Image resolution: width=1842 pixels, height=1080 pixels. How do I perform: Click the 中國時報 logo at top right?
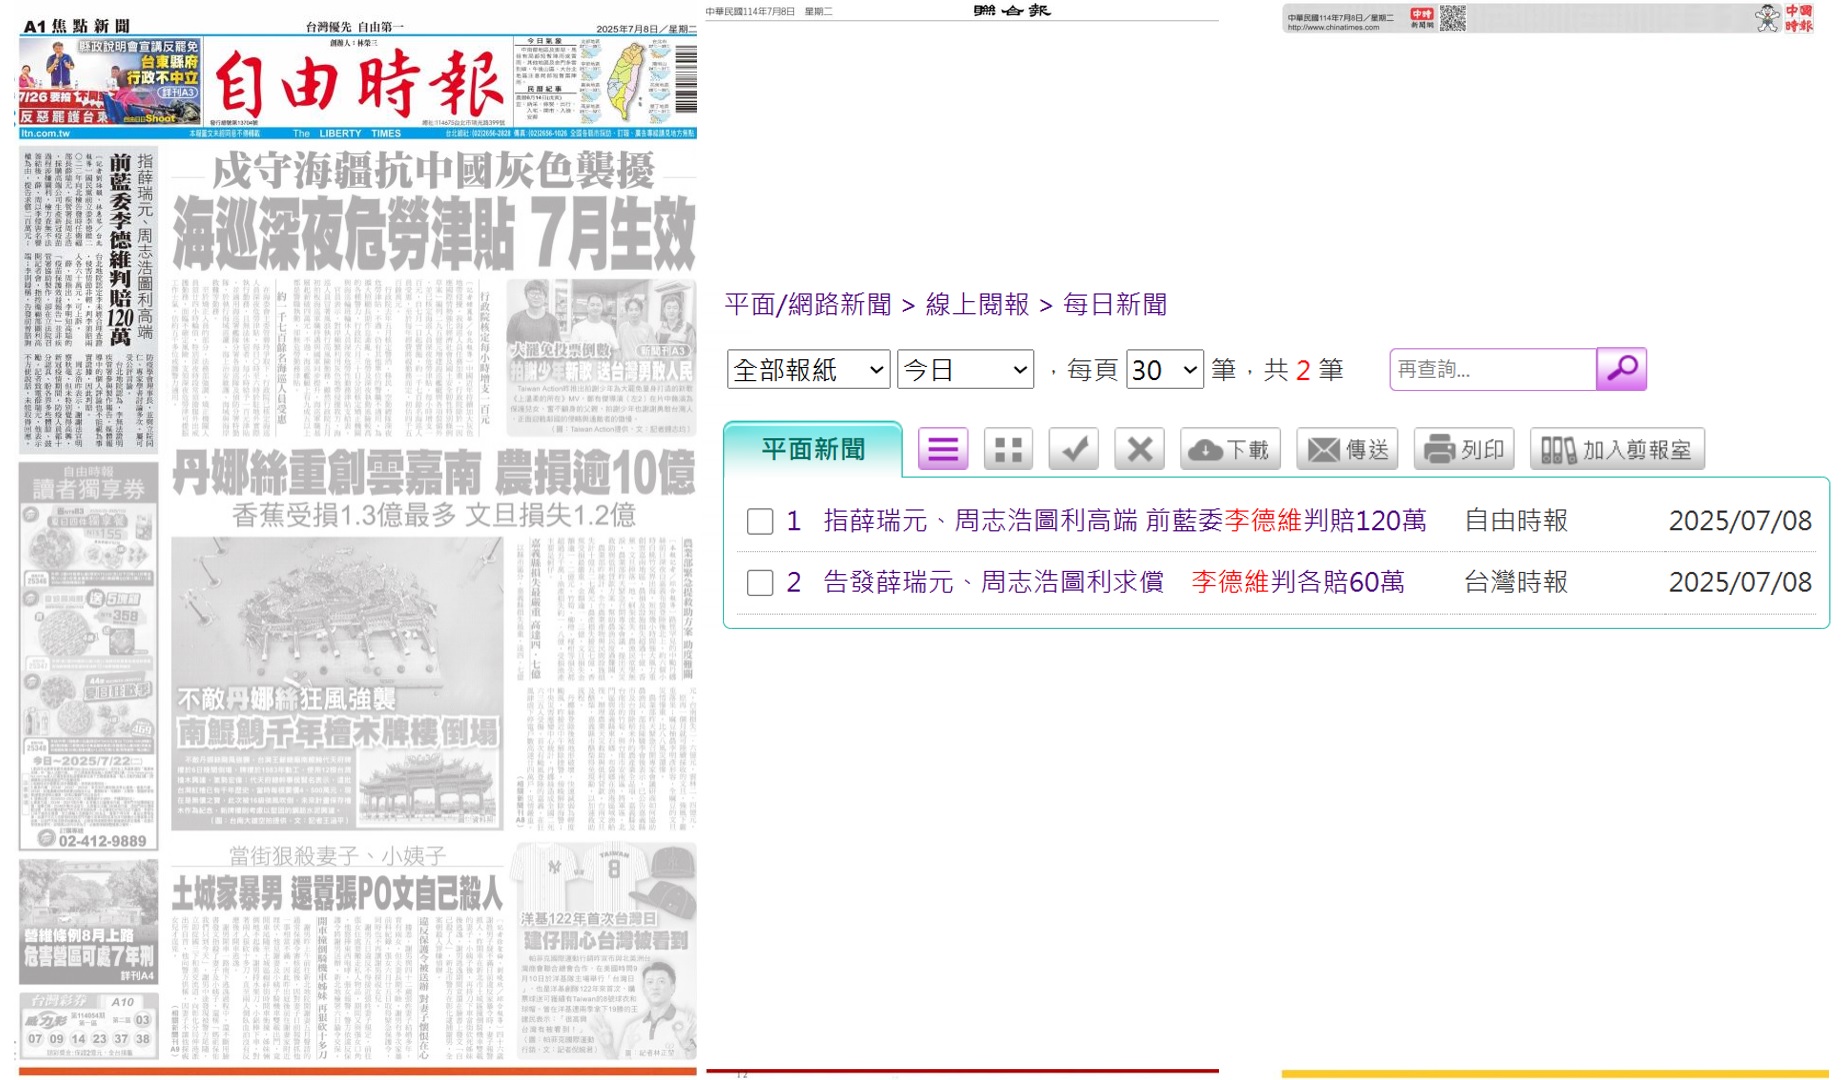(1799, 18)
